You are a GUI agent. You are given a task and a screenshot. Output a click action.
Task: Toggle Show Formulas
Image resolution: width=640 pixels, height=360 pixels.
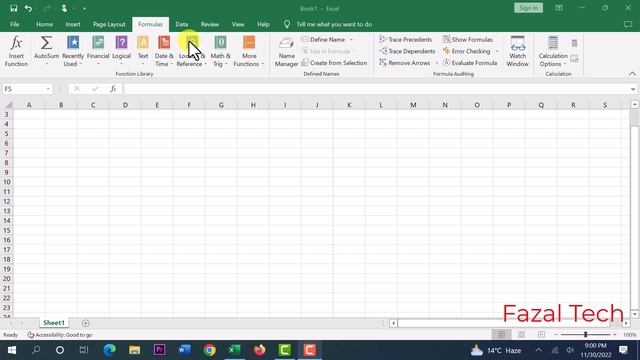pyautogui.click(x=468, y=40)
